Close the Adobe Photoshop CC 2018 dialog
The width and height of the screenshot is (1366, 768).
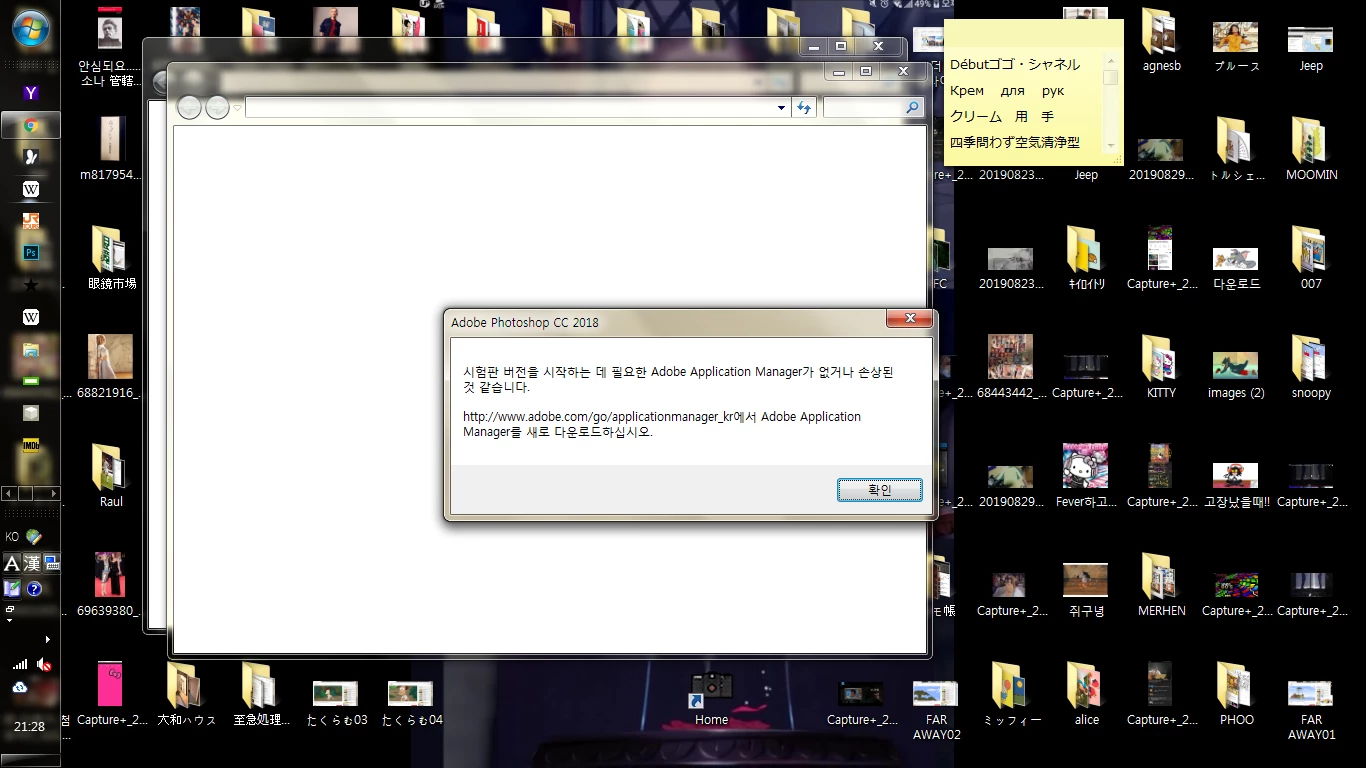click(x=910, y=318)
